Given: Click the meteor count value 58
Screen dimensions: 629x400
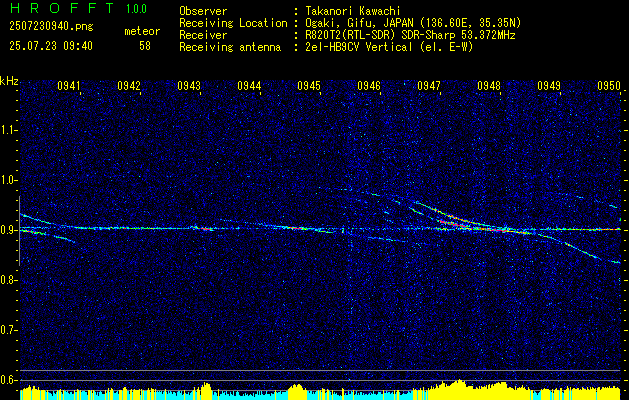Looking at the screenshot, I should click(145, 46).
